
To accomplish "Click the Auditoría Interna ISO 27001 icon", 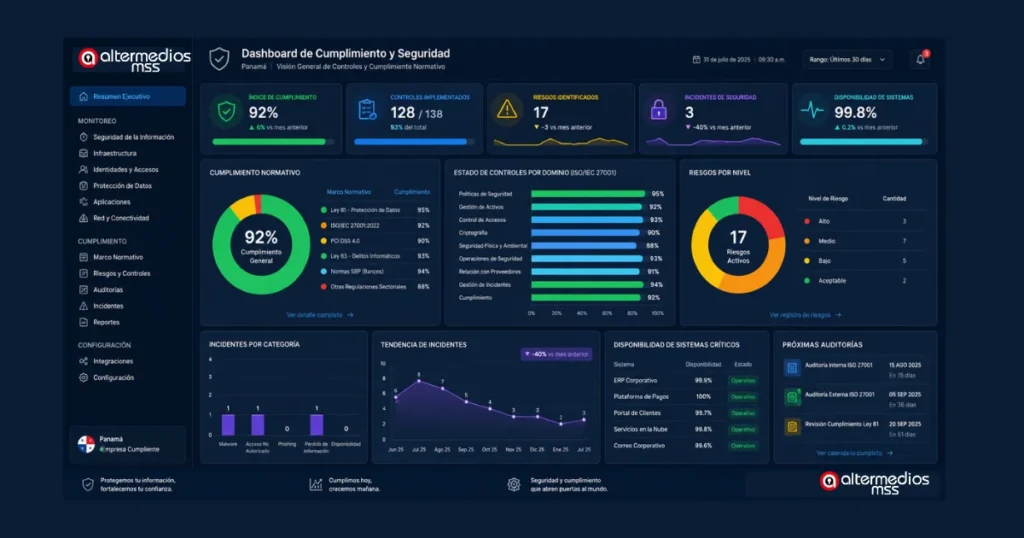I will coord(792,368).
